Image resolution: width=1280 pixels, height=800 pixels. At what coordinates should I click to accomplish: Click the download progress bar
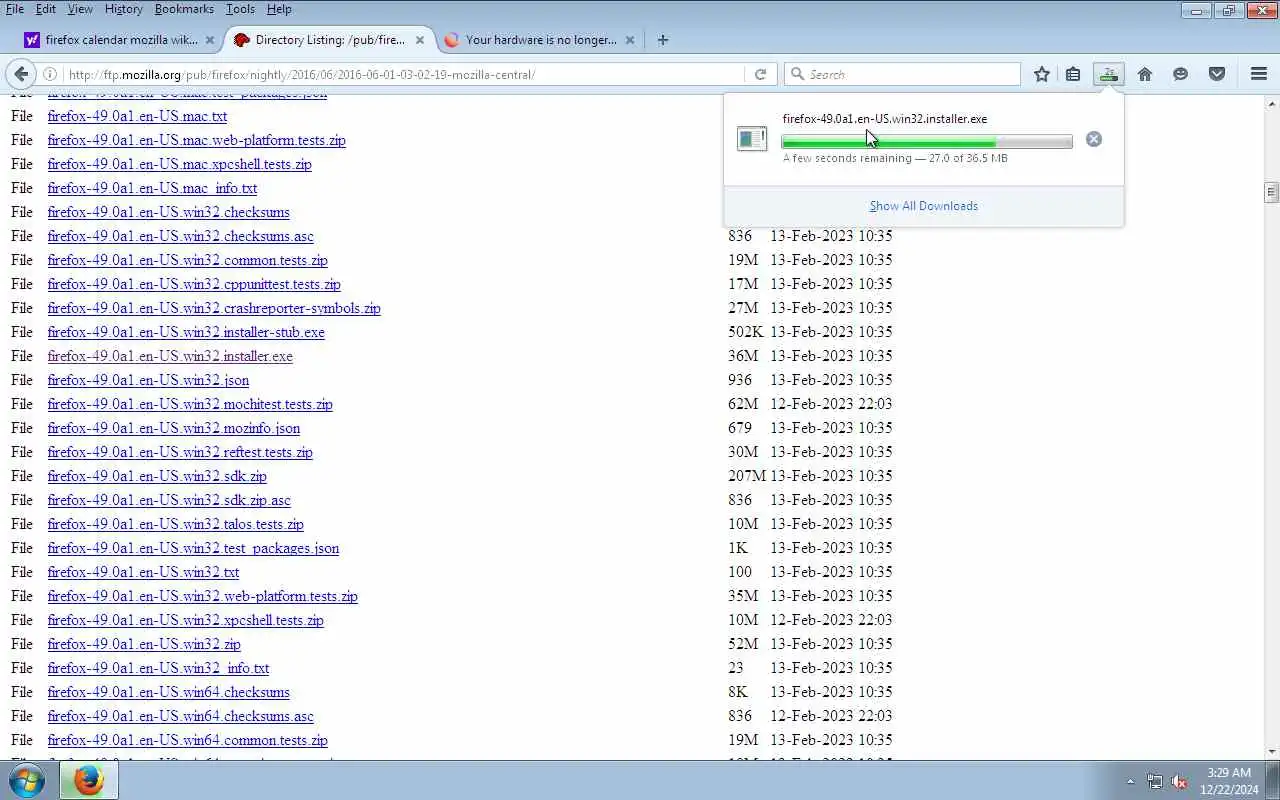click(x=927, y=142)
